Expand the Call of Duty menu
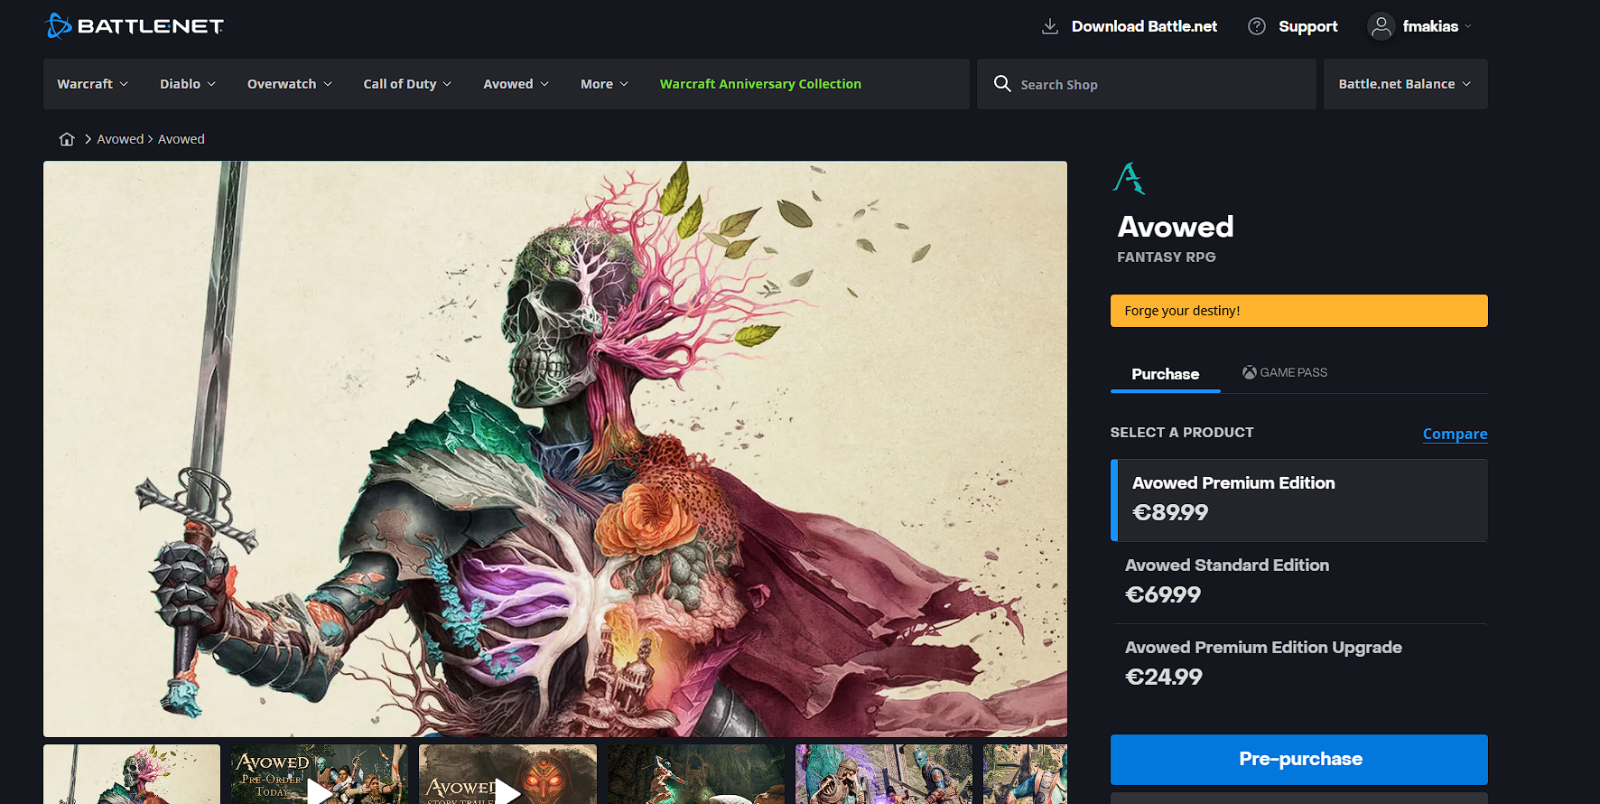Image resolution: width=1600 pixels, height=804 pixels. click(x=408, y=84)
